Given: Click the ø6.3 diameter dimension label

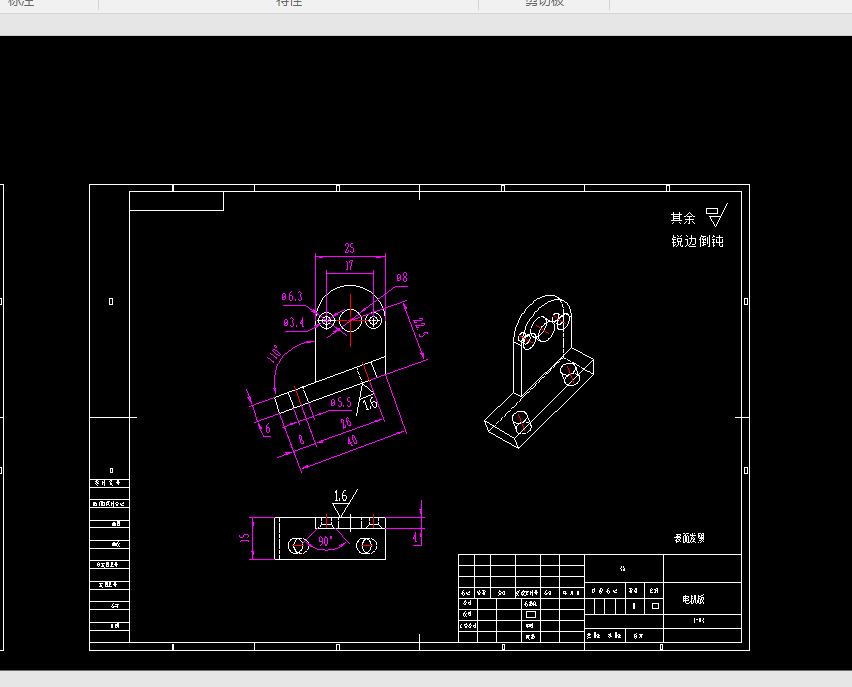Looking at the screenshot, I should (x=292, y=297).
